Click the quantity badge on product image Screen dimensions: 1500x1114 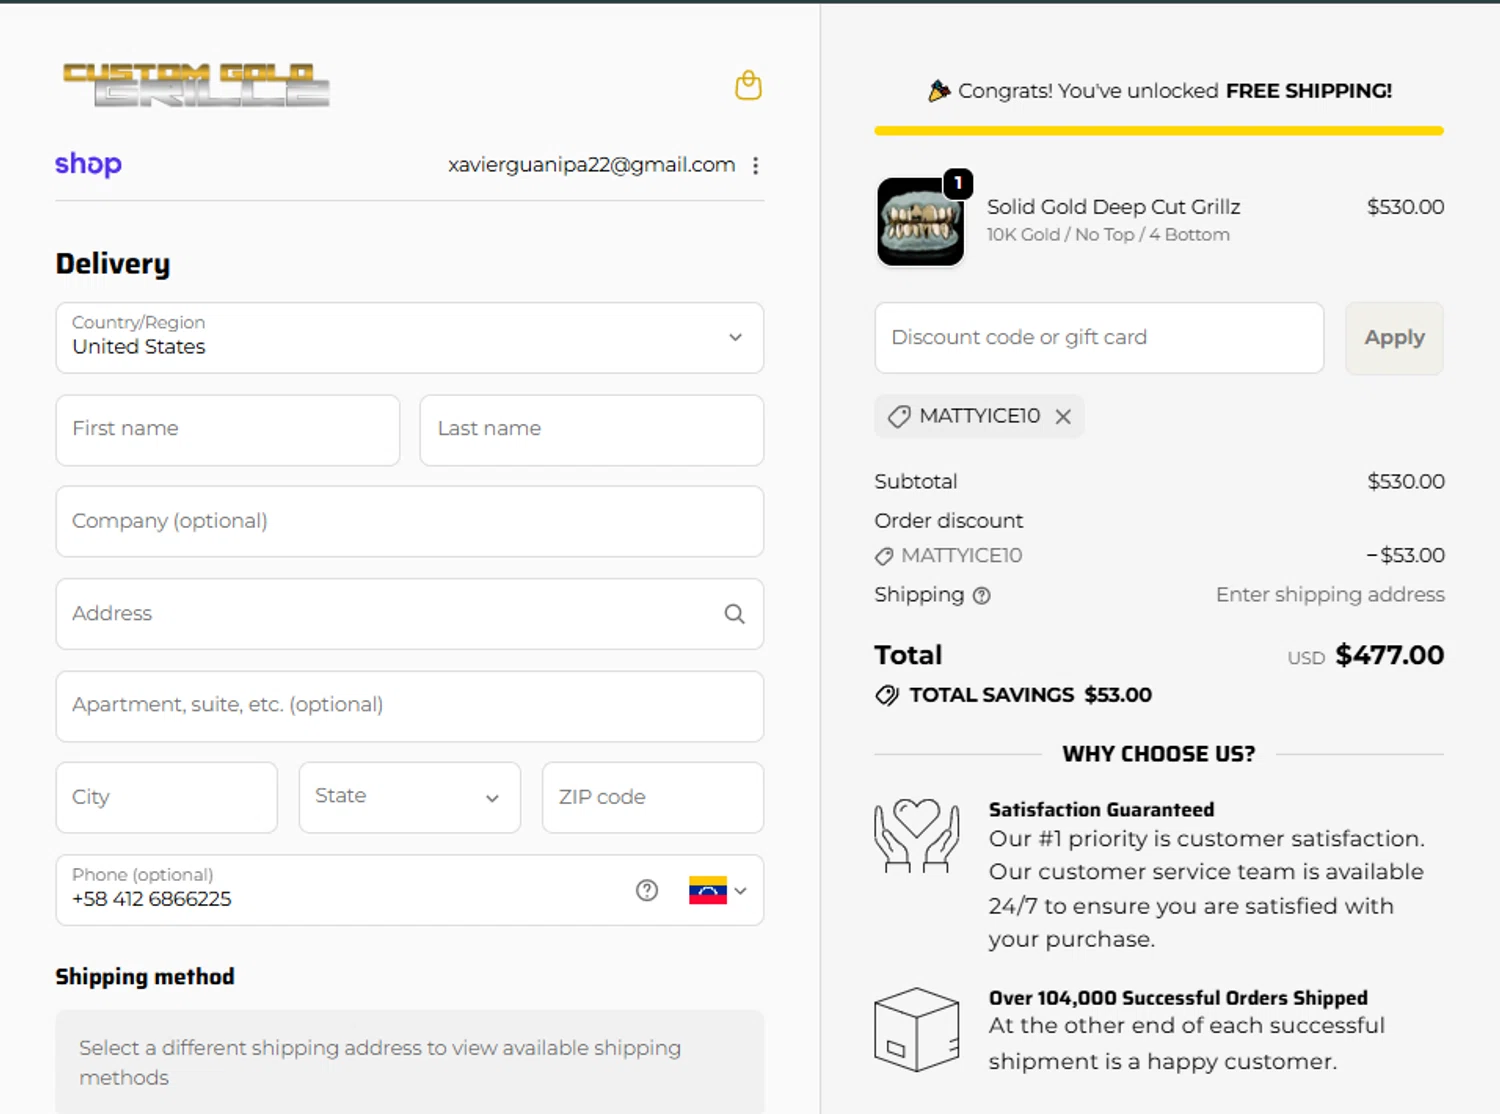click(x=958, y=183)
